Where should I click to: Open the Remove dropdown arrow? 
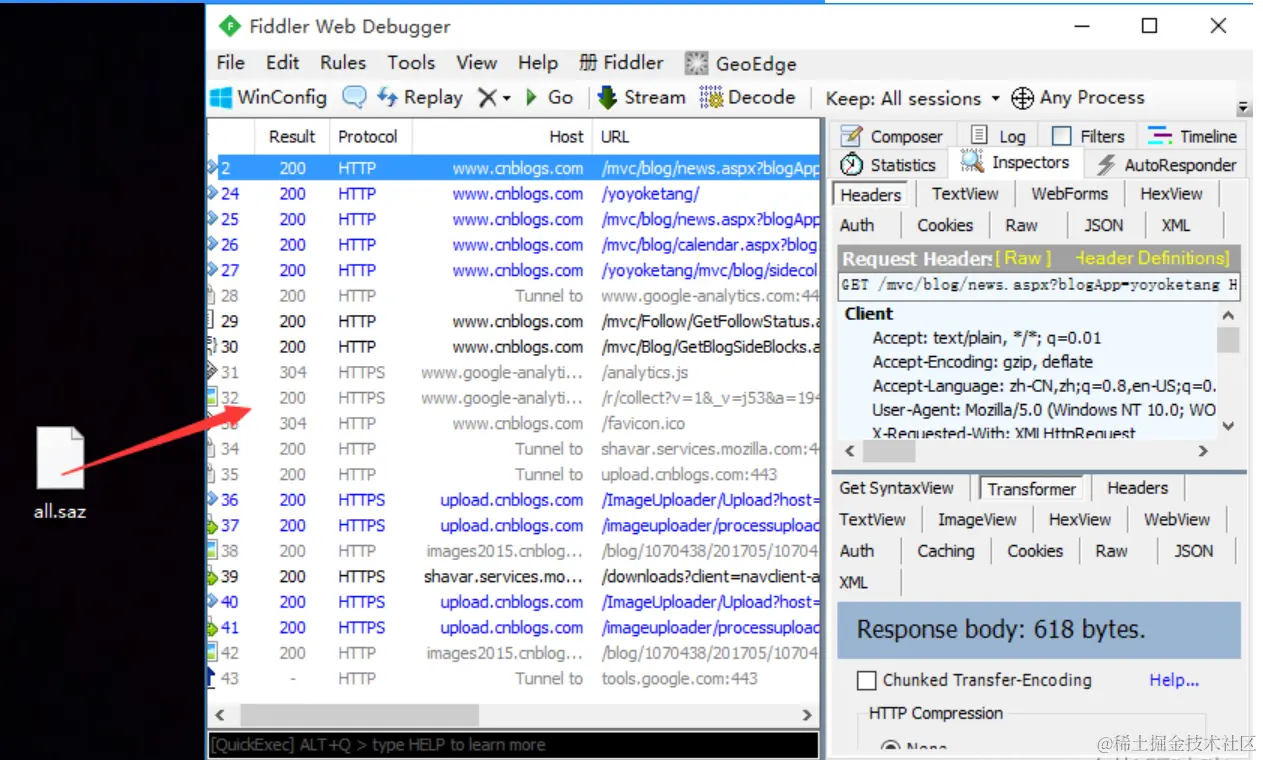(x=506, y=98)
